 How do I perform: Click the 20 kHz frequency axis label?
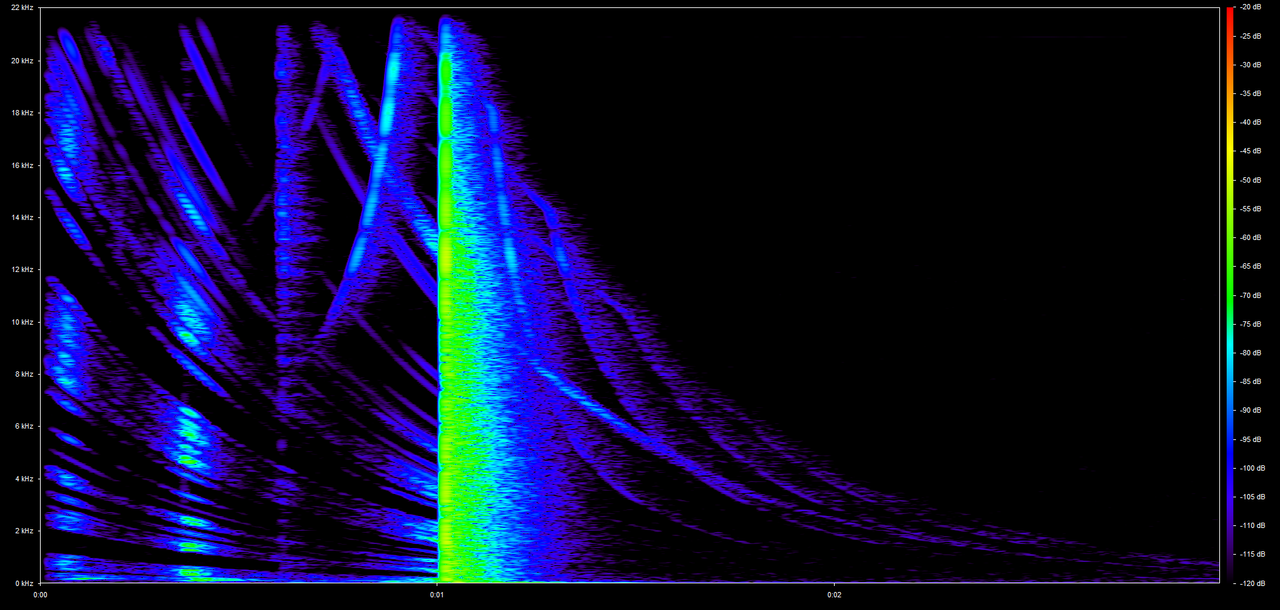pyautogui.click(x=22, y=61)
